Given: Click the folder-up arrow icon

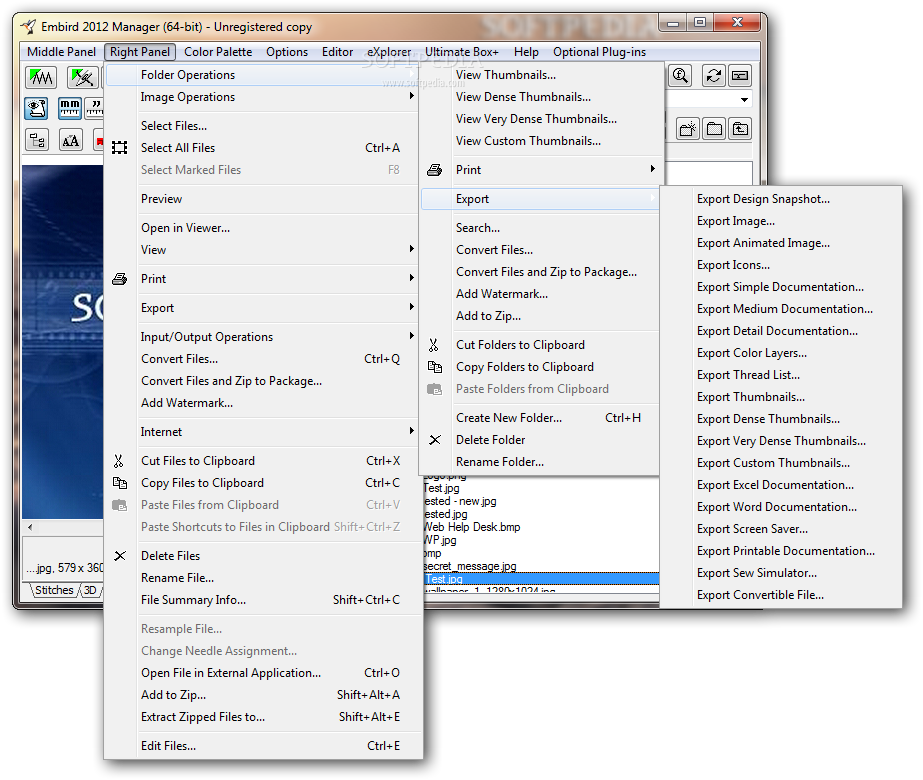Looking at the screenshot, I should [x=740, y=129].
